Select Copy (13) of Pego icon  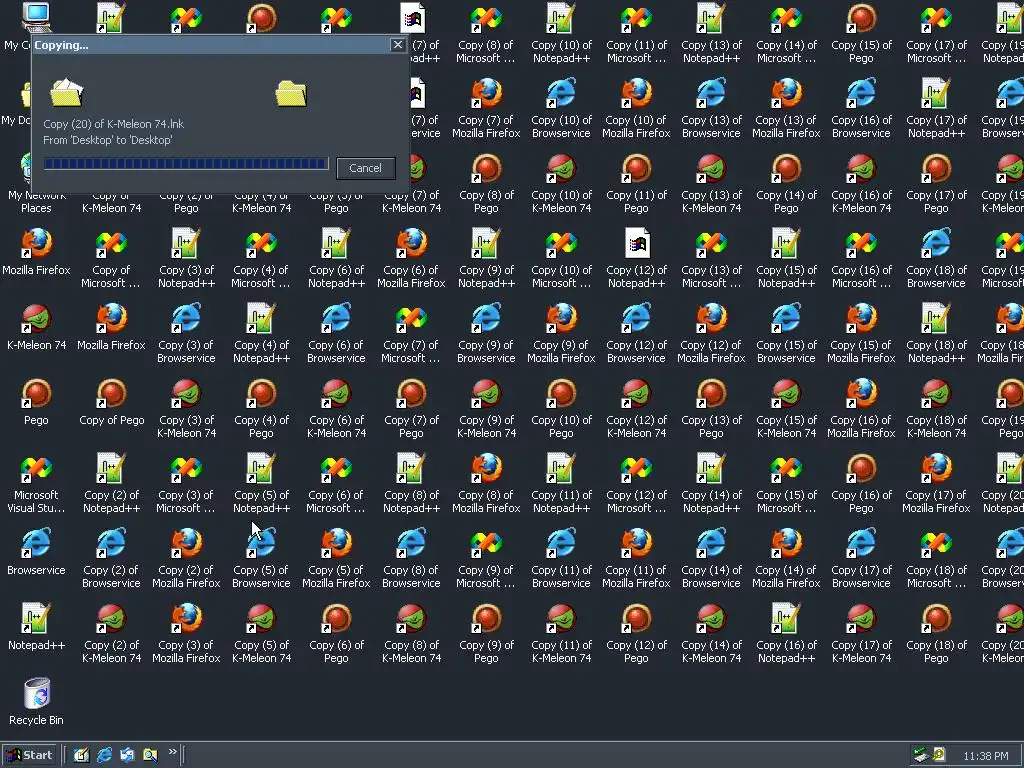click(711, 393)
